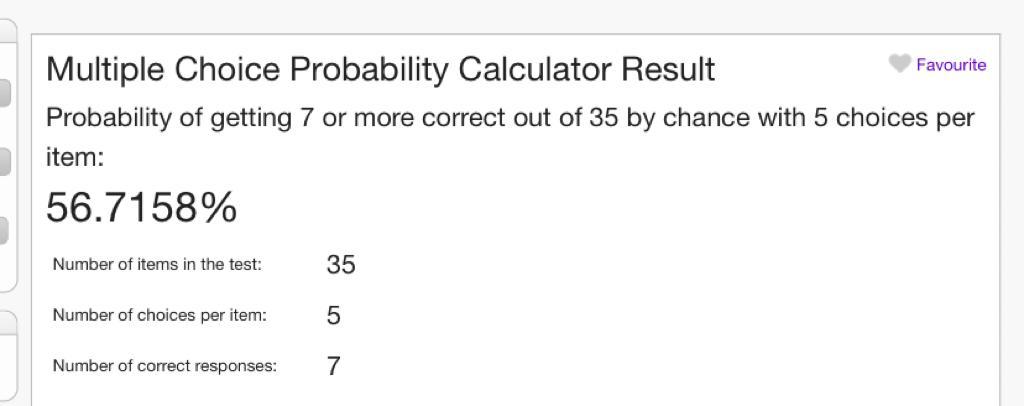Click the grey heart Favourite icon
The width and height of the screenshot is (1024, 406).
tap(899, 63)
